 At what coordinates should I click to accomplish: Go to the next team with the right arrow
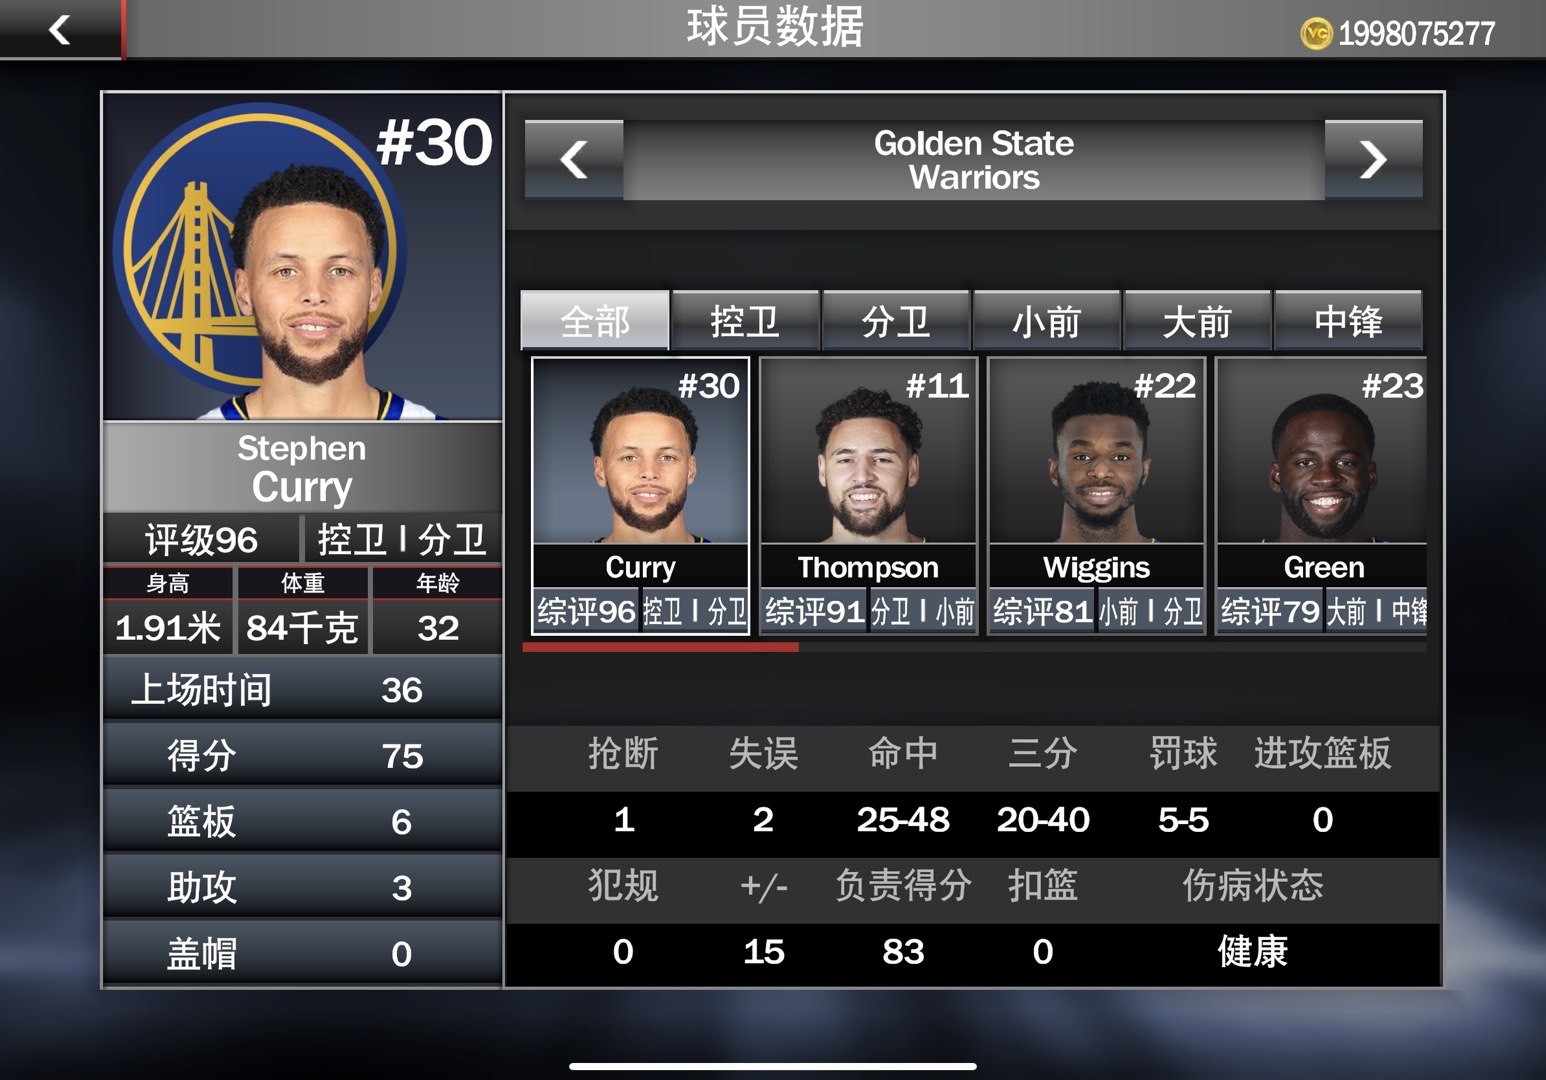1373,160
